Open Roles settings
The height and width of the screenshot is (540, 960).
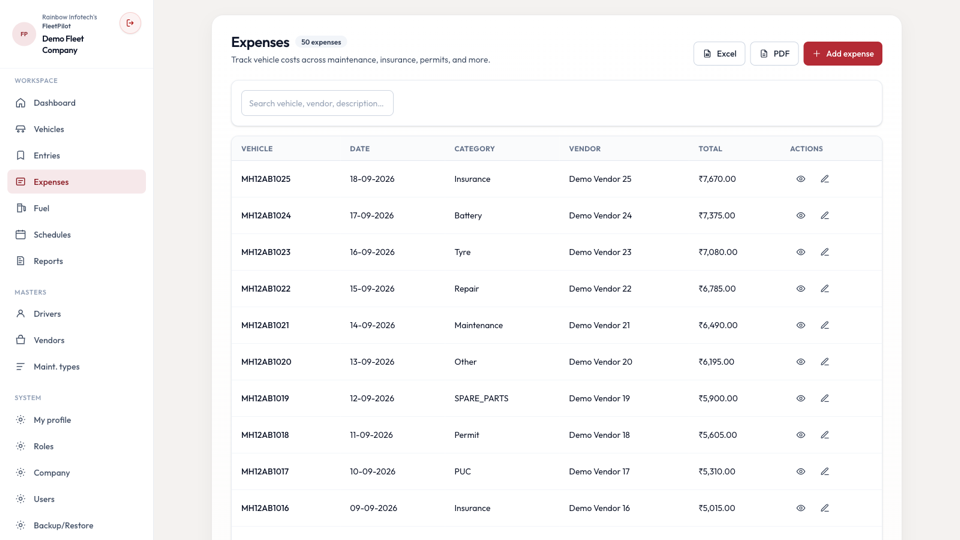pos(77,446)
